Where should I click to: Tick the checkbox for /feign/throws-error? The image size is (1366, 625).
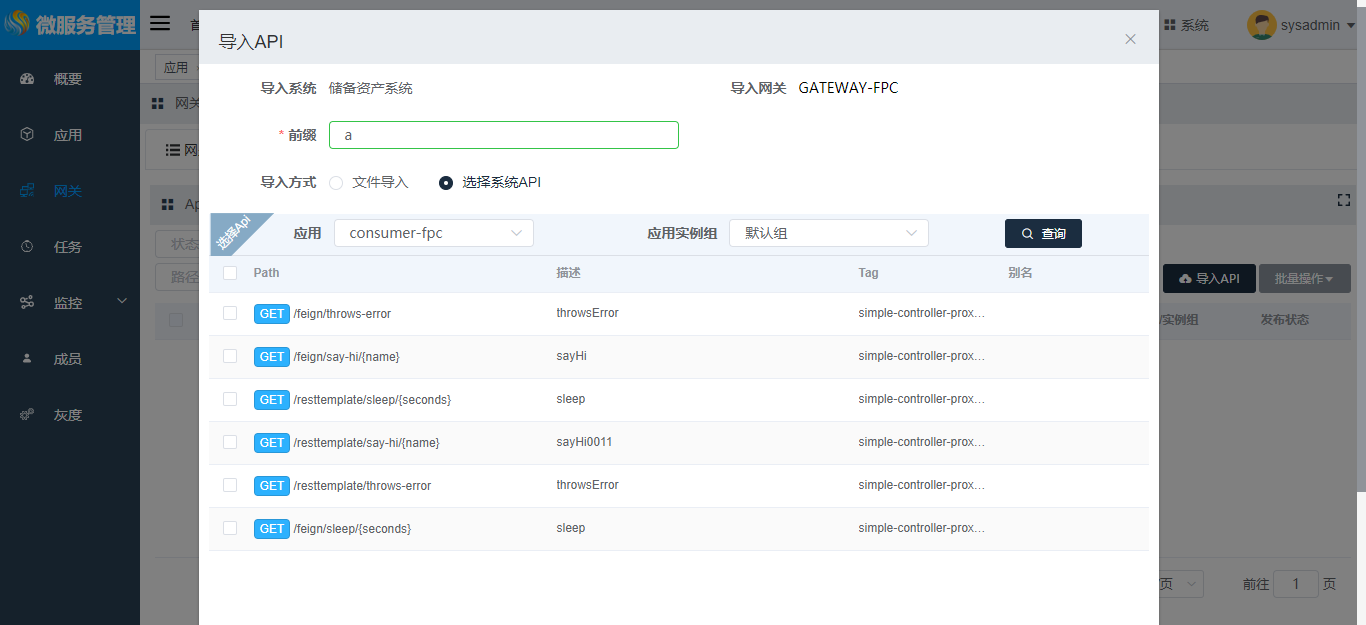point(230,313)
